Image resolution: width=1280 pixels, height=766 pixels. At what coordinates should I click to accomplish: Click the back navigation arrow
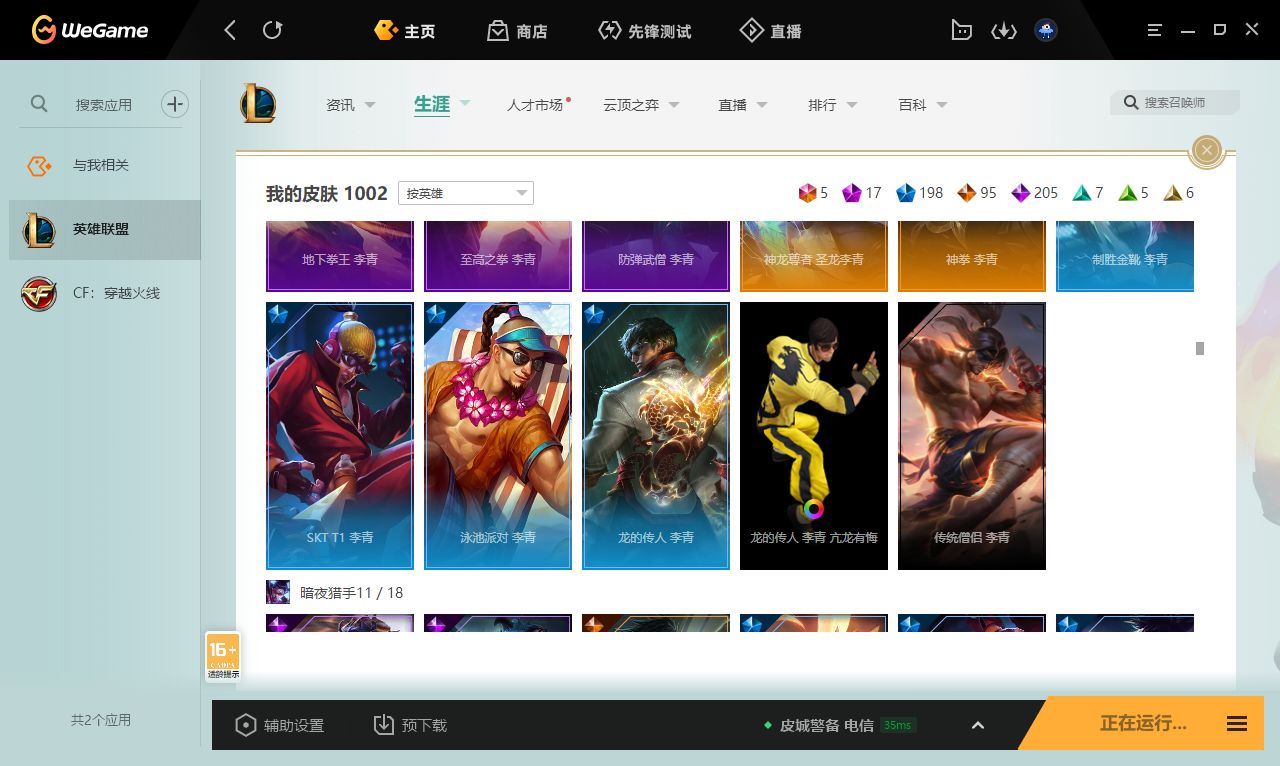pyautogui.click(x=230, y=30)
